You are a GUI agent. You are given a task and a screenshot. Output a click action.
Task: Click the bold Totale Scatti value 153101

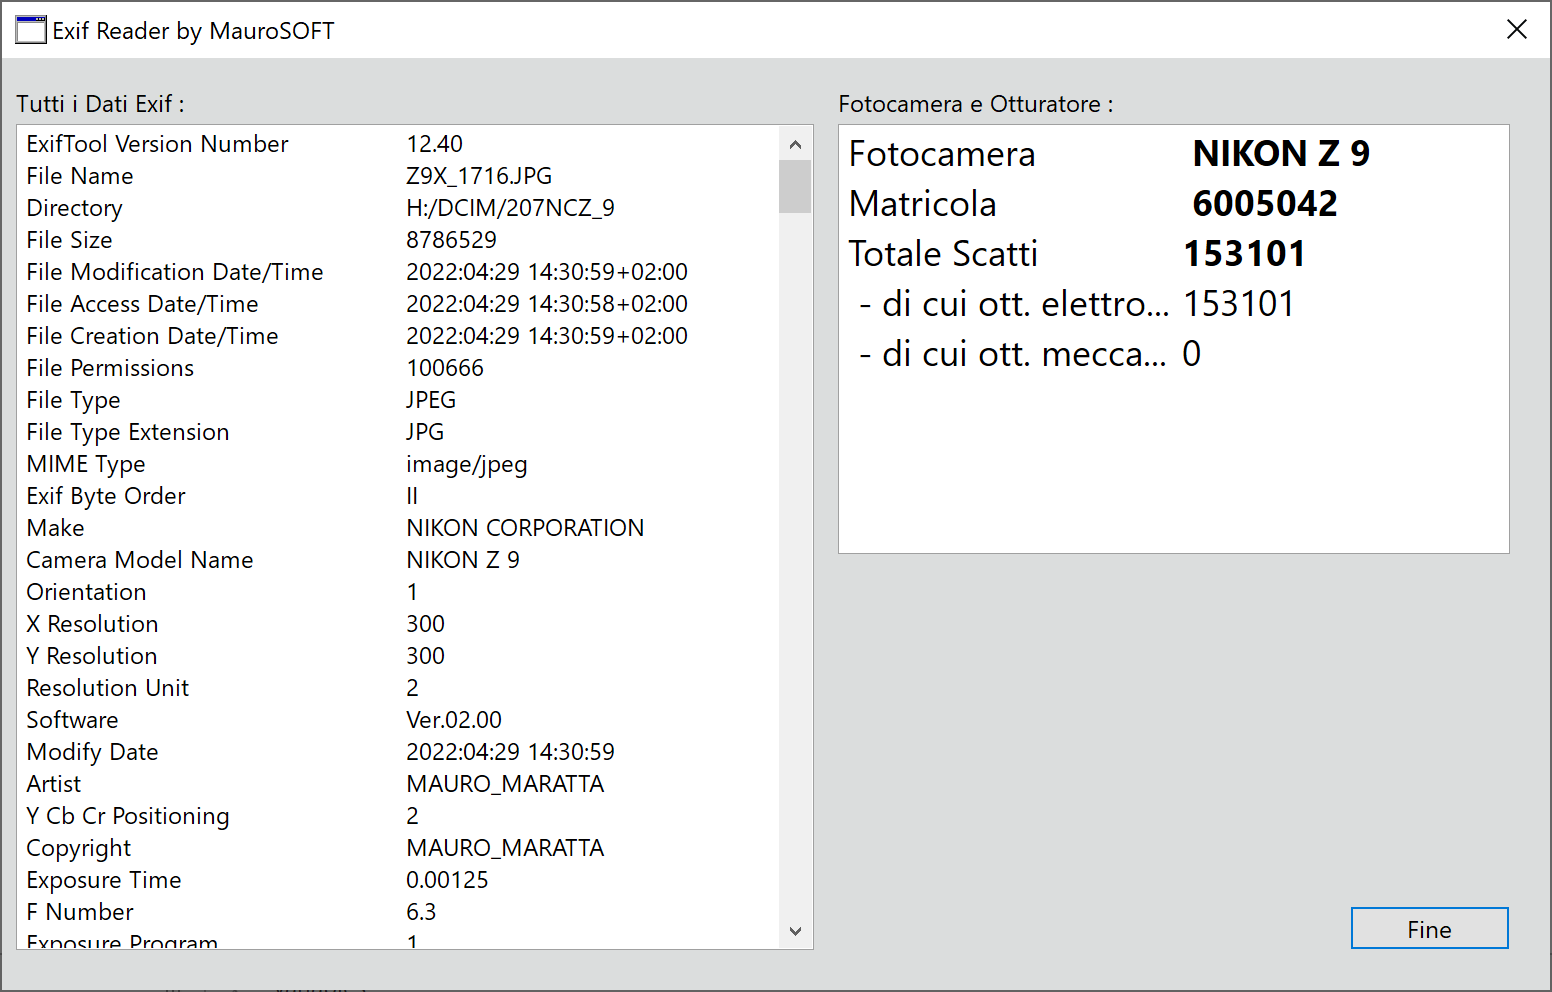point(1245,253)
